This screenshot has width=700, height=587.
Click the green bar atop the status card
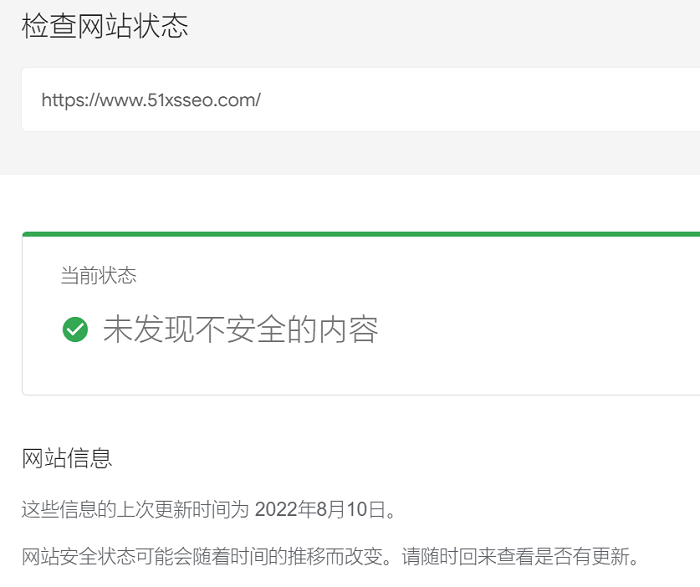coord(361,234)
